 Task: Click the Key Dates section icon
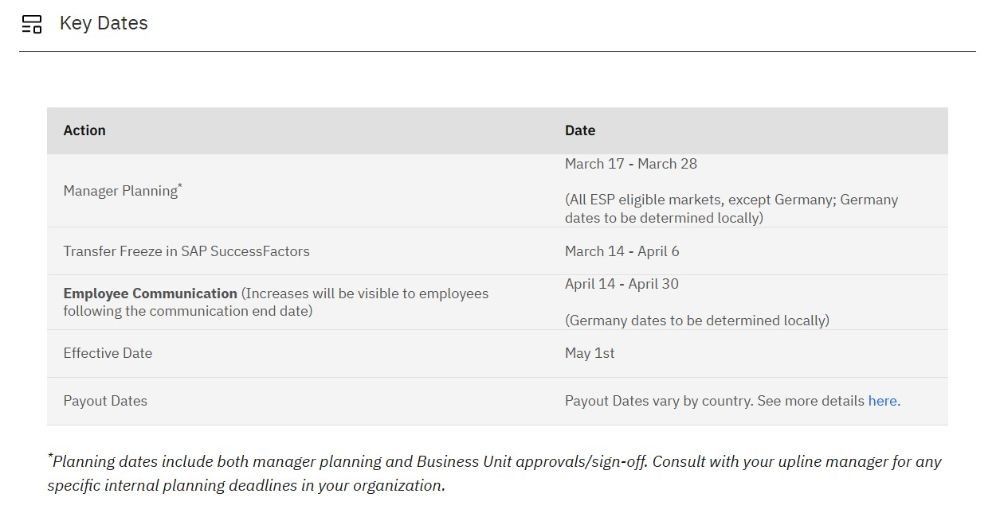click(31, 24)
